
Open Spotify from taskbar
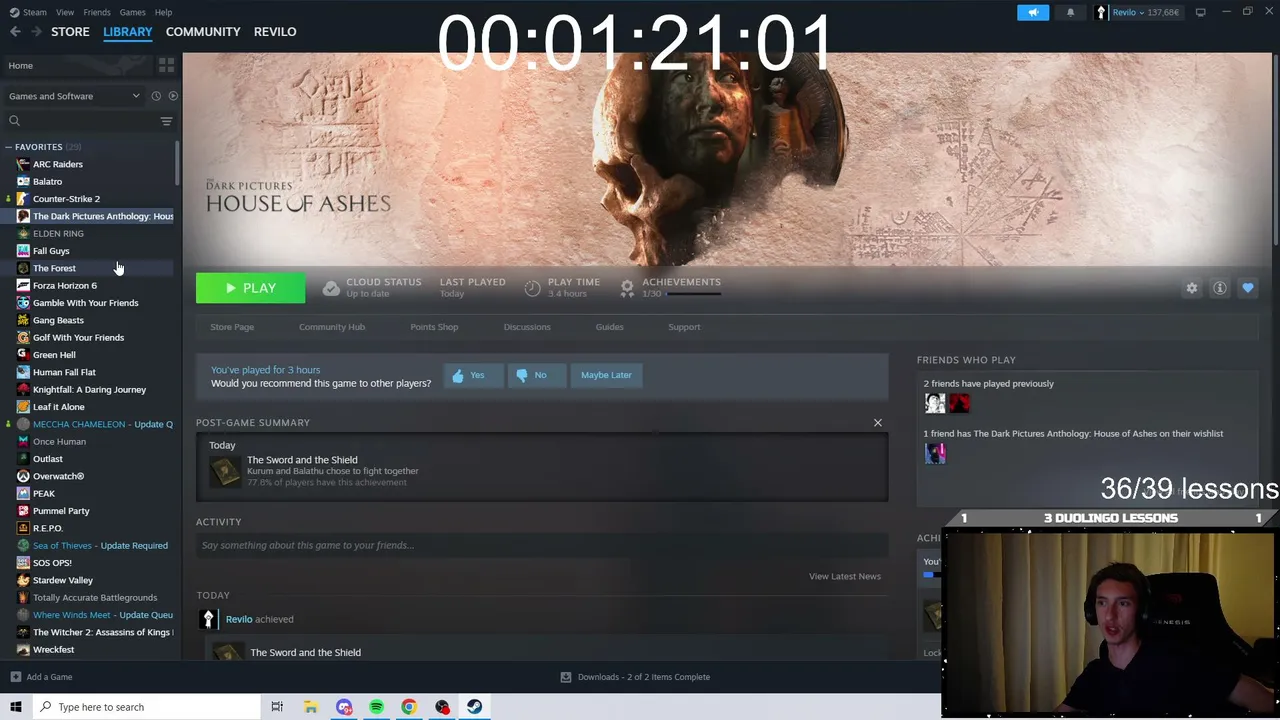(x=376, y=707)
